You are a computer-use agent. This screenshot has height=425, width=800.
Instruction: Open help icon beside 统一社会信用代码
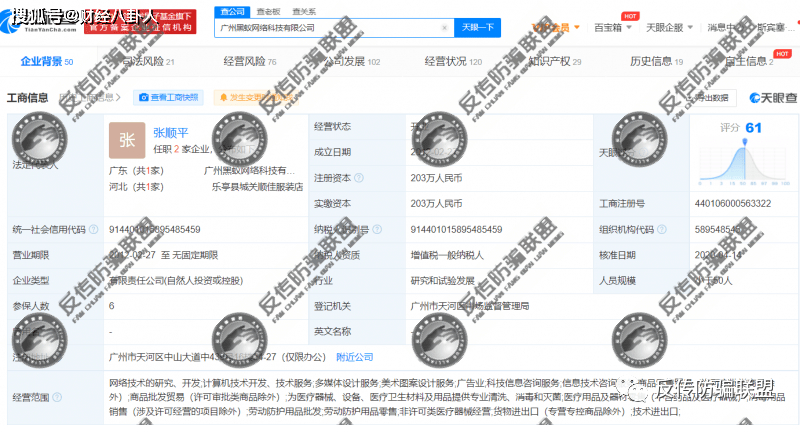click(x=94, y=229)
